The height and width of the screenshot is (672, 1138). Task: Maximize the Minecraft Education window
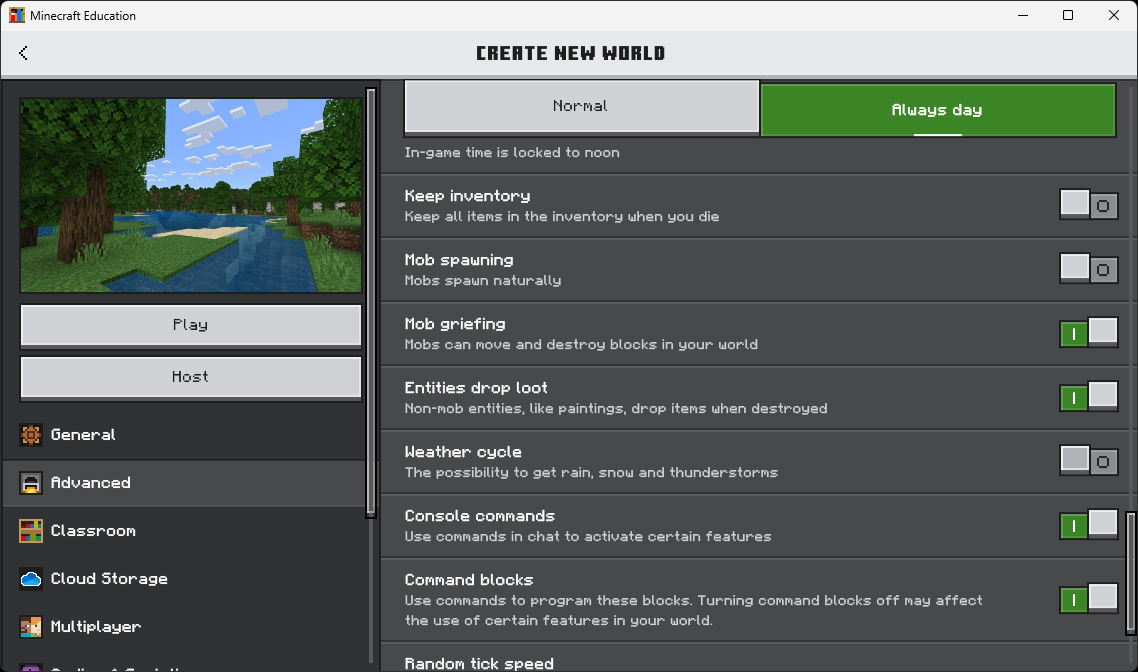pos(1068,15)
